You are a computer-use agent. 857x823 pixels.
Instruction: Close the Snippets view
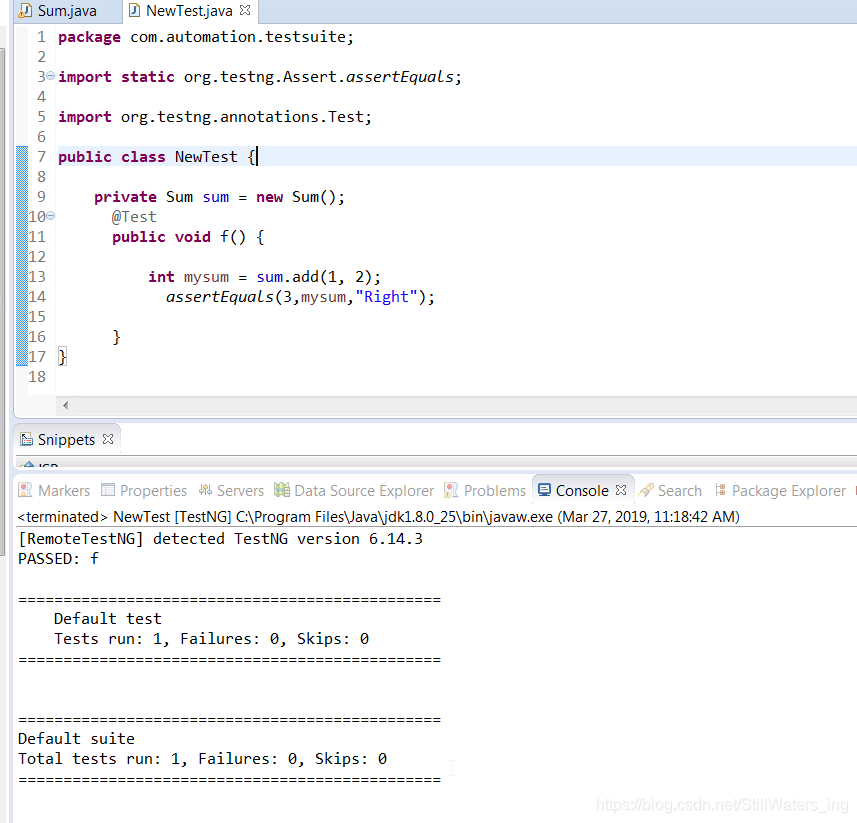(108, 439)
